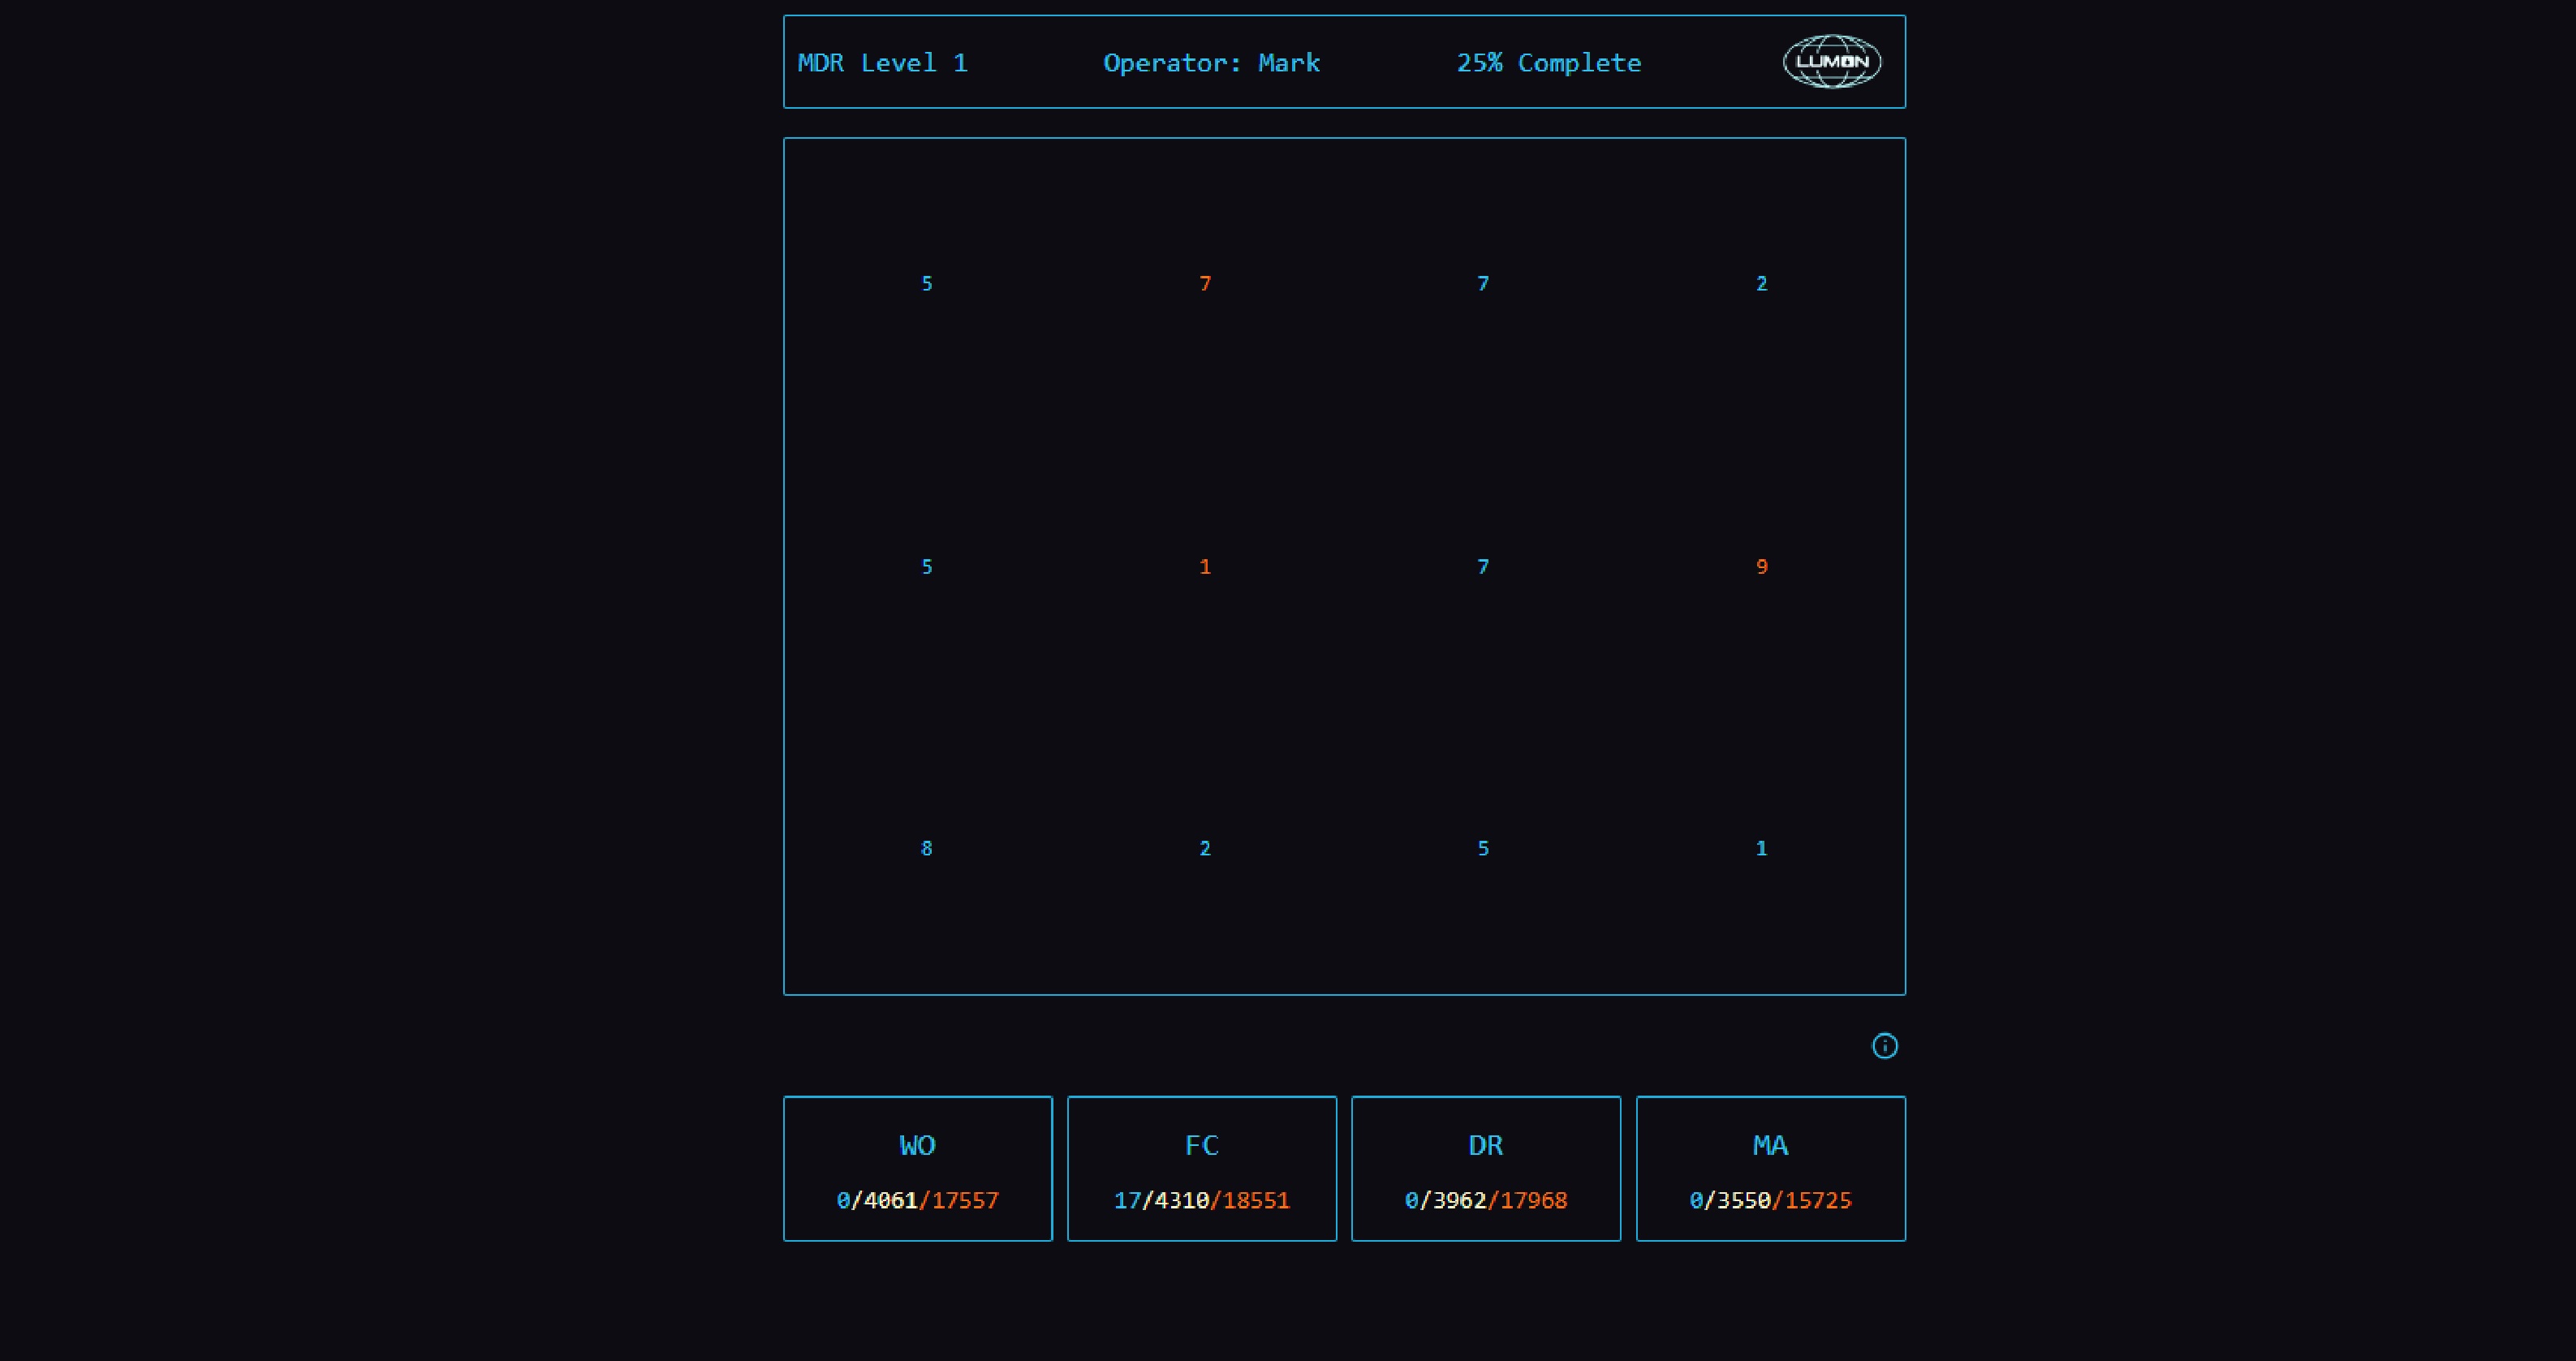Click the 25% Complete progress indicator
This screenshot has width=2576, height=1361.
(x=1548, y=62)
